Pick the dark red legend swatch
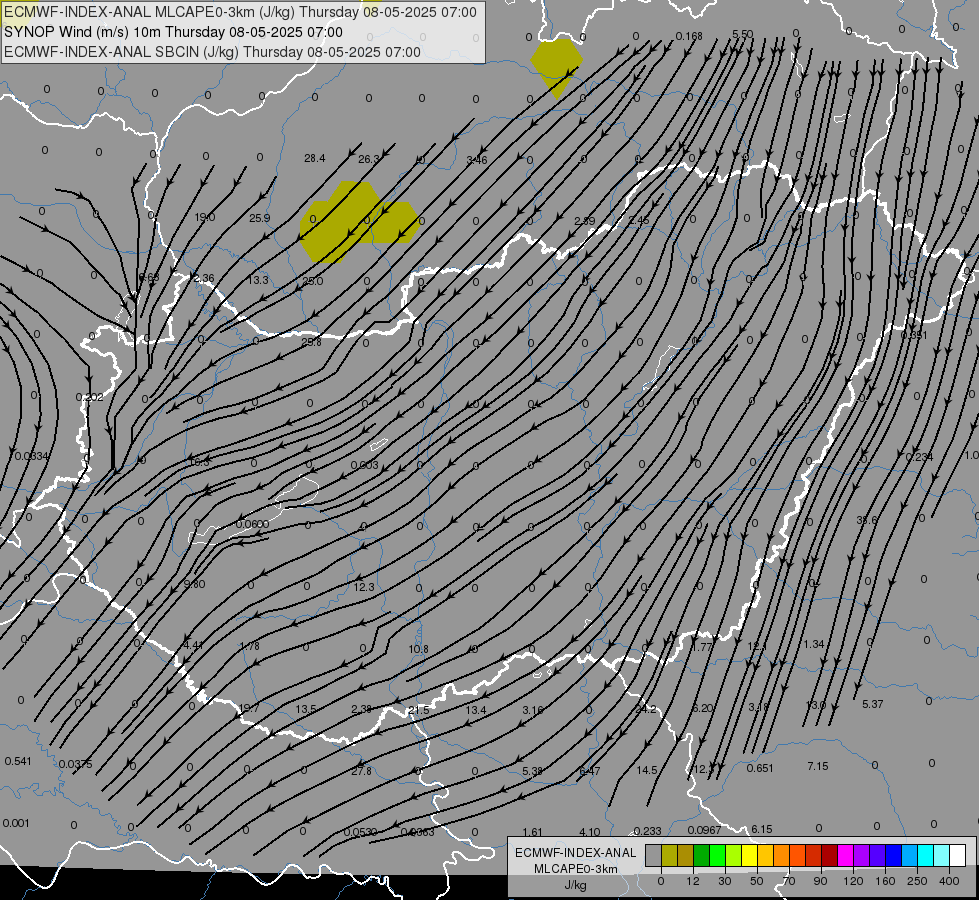Screen dimensions: 979x900 click(829, 856)
